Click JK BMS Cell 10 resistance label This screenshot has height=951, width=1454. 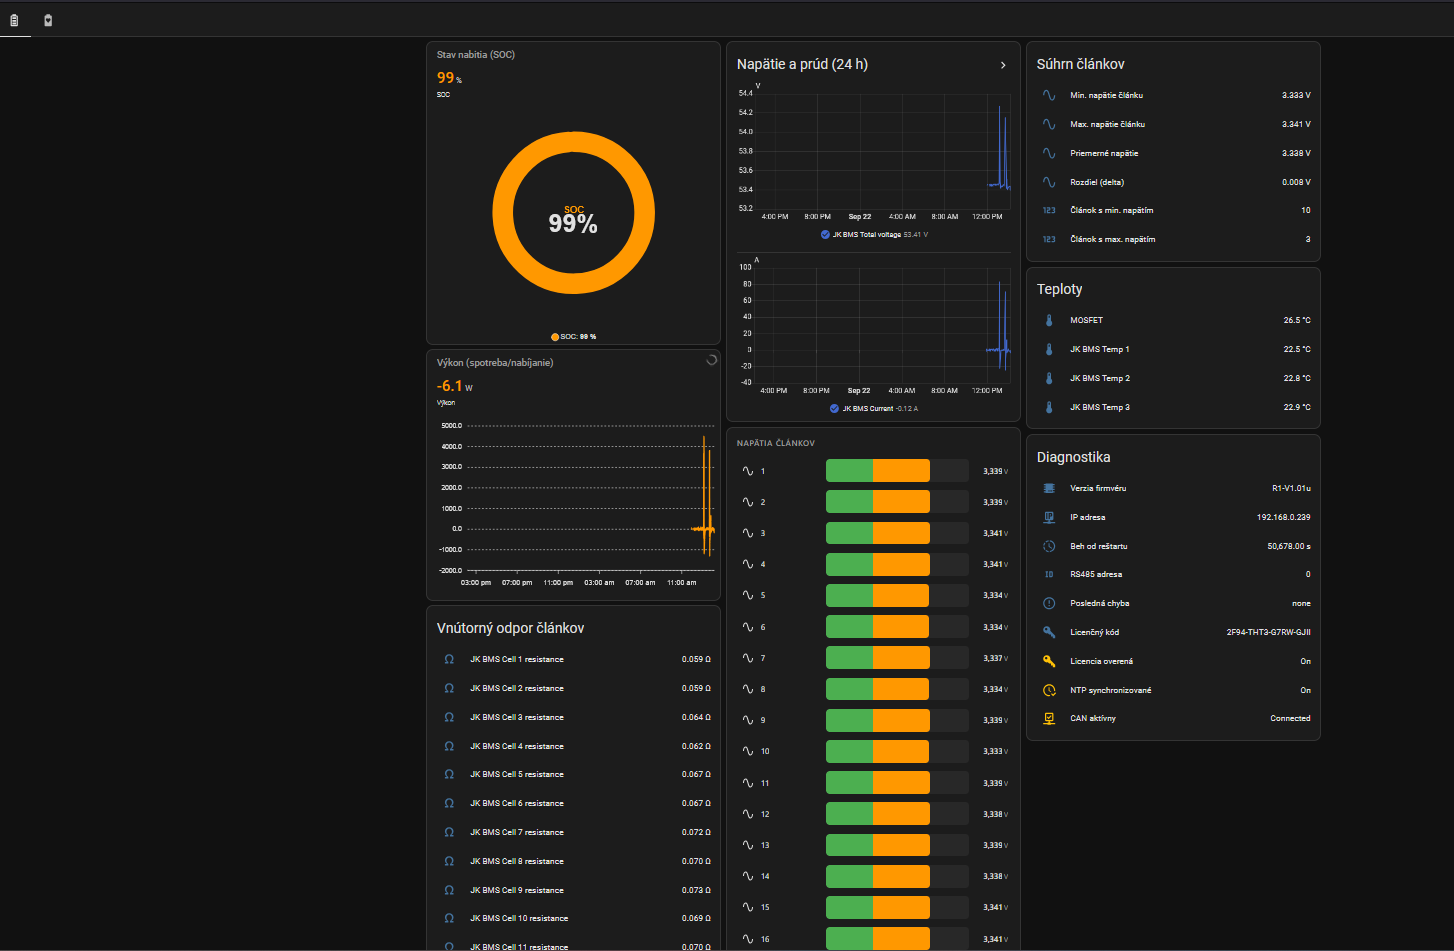tap(519, 918)
